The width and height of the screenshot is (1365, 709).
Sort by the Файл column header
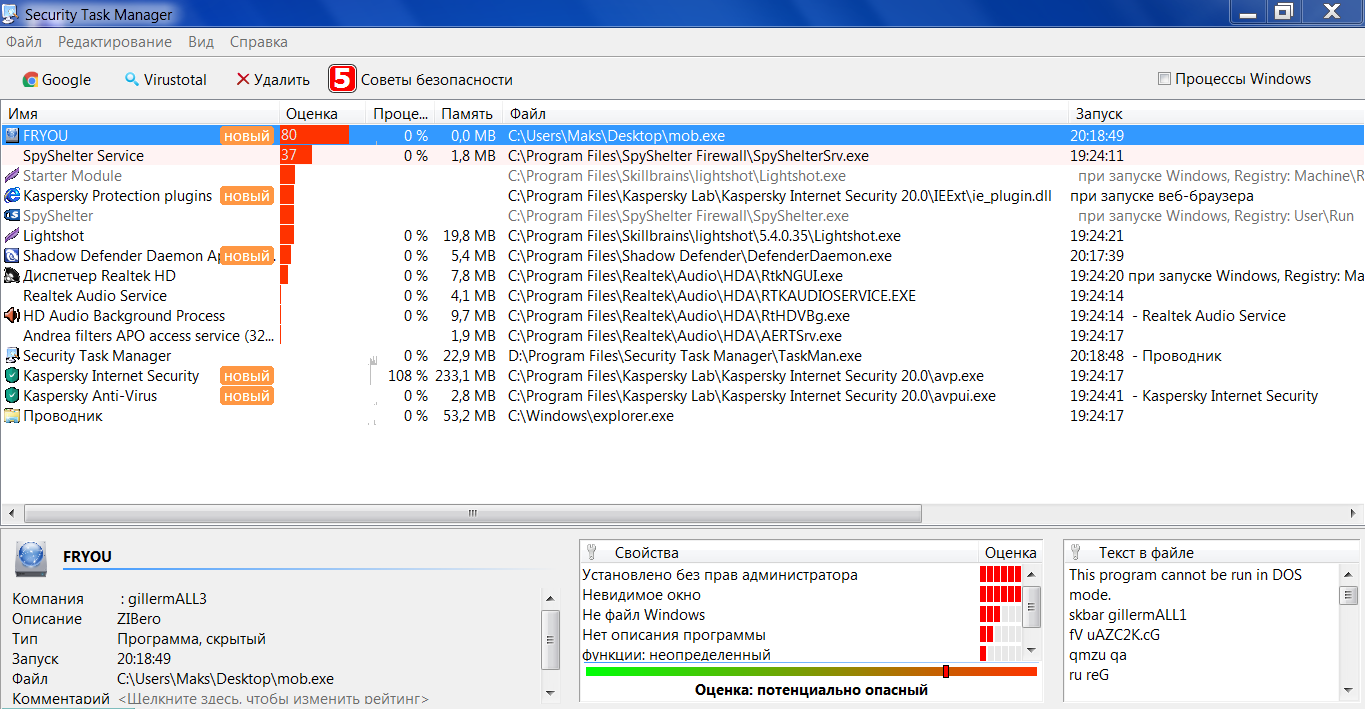[784, 114]
